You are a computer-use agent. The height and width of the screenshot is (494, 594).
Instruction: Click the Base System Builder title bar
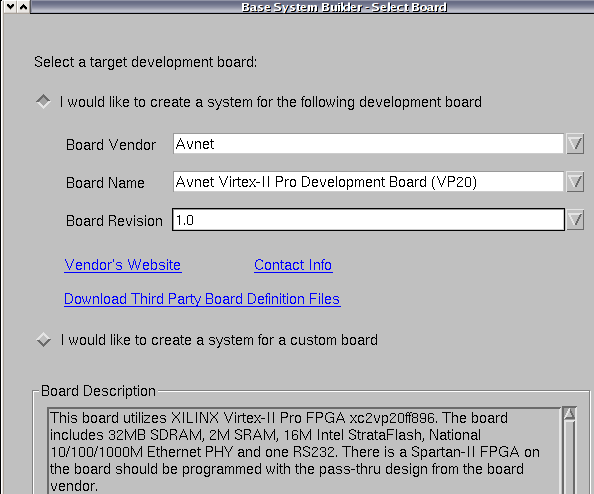tap(312, 7)
